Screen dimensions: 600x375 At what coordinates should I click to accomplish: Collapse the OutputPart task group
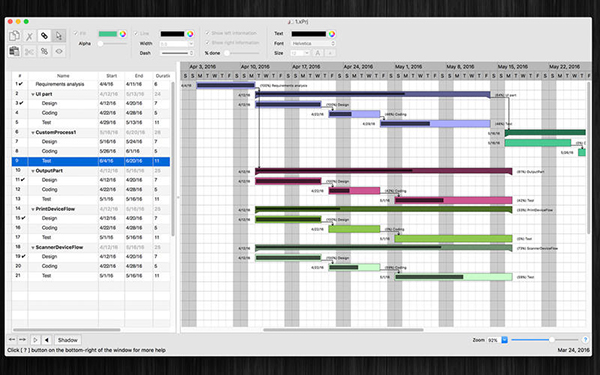33,171
